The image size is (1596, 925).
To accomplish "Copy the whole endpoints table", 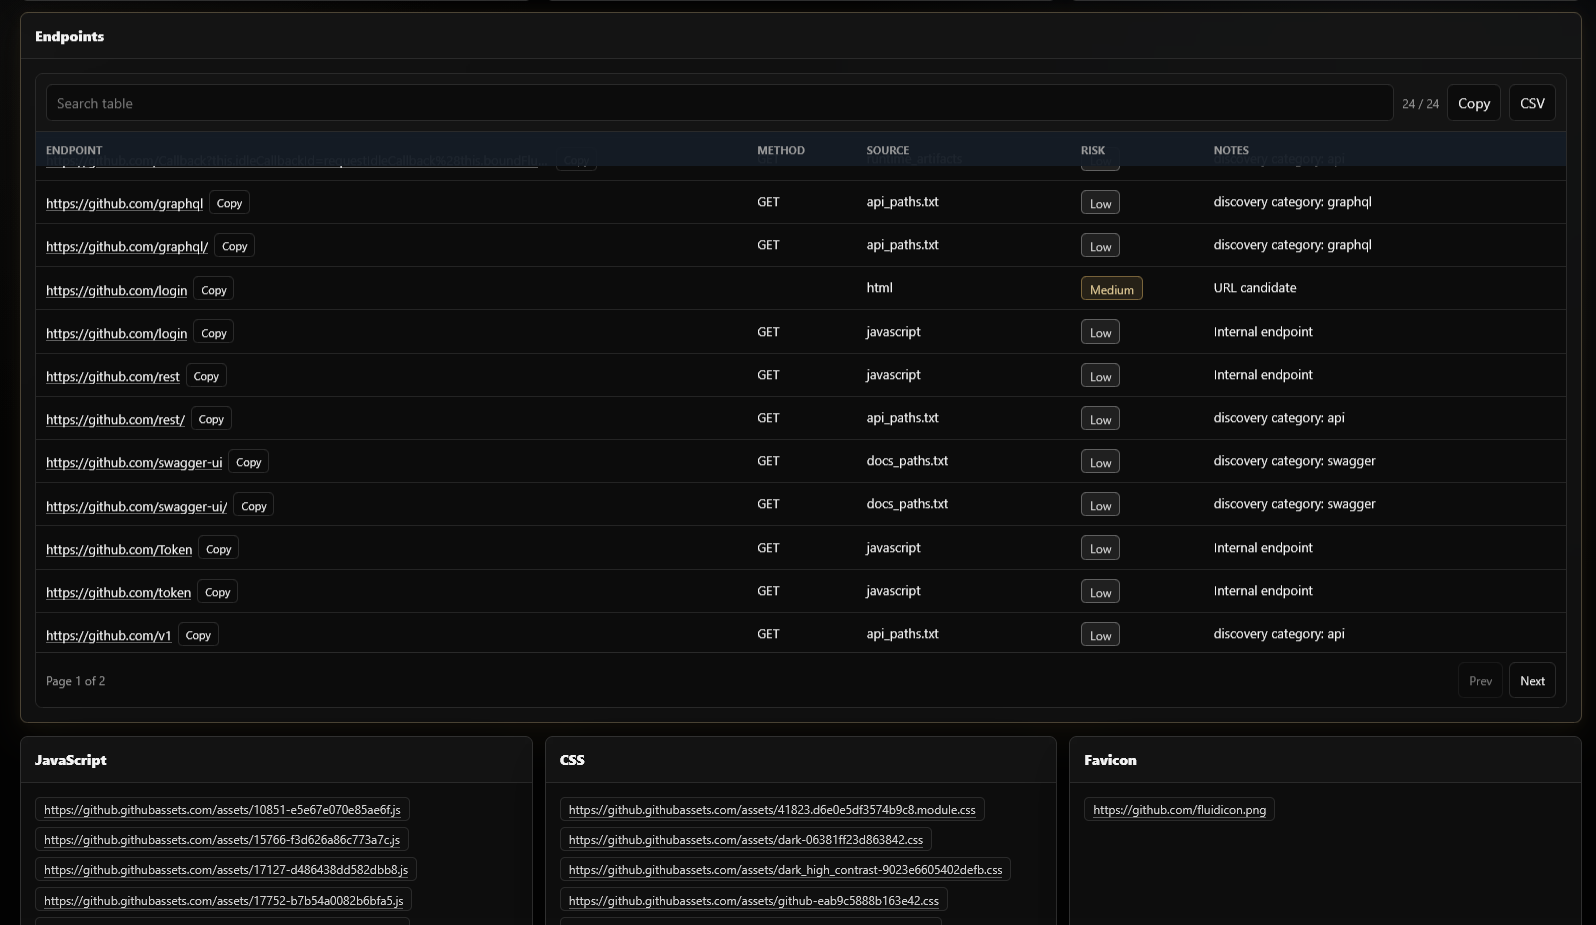I will [x=1473, y=103].
